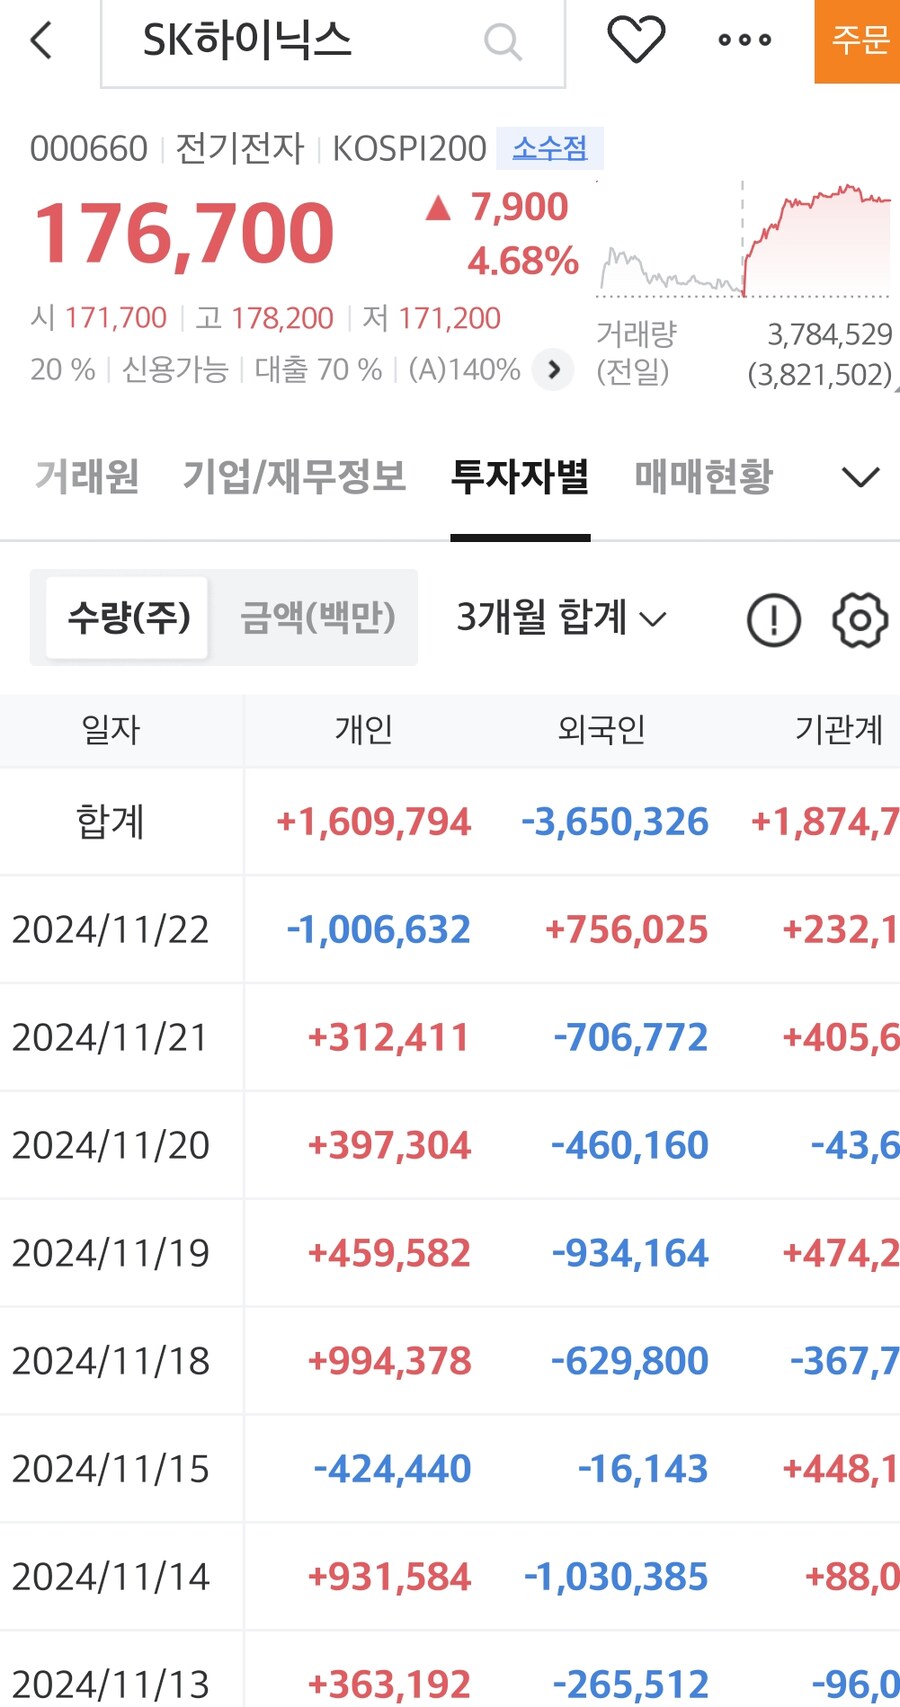Tap the 외국인 column header

coord(601,730)
